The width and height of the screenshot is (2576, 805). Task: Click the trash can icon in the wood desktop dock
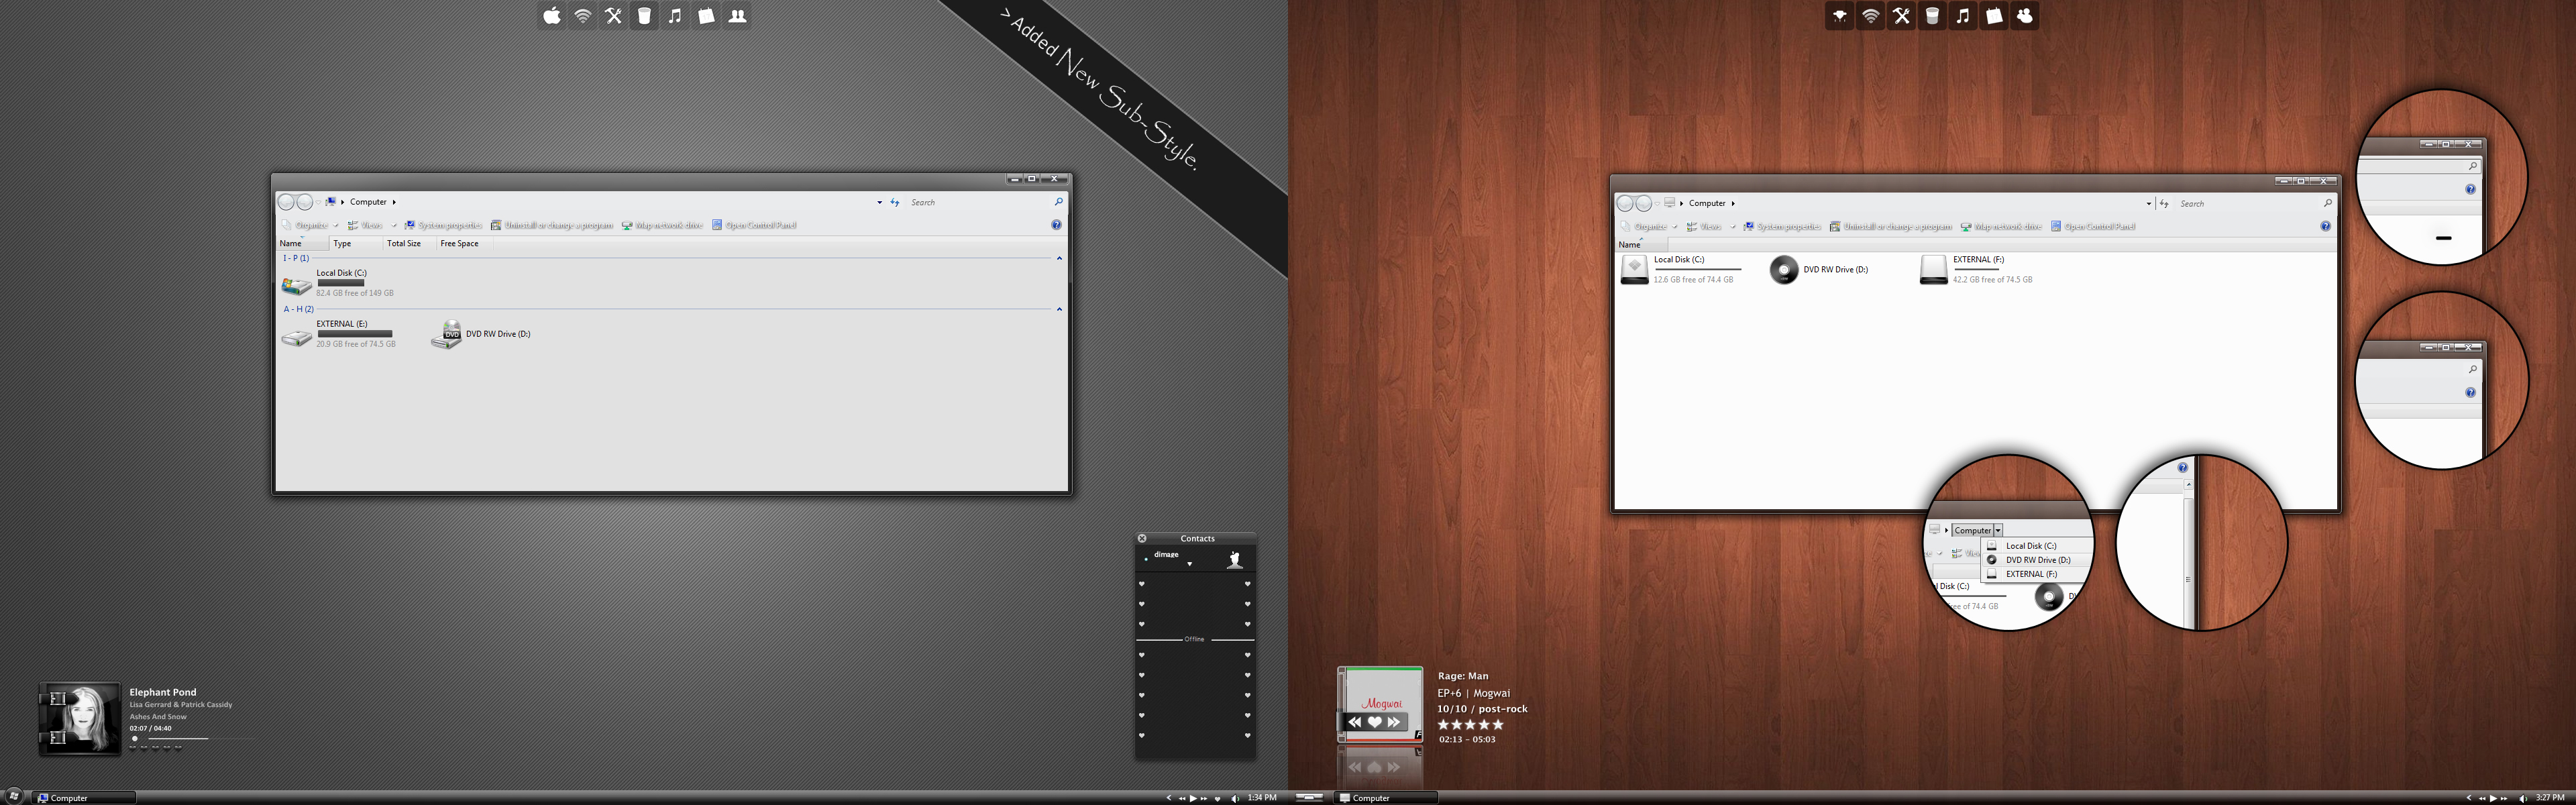pyautogui.click(x=1933, y=16)
